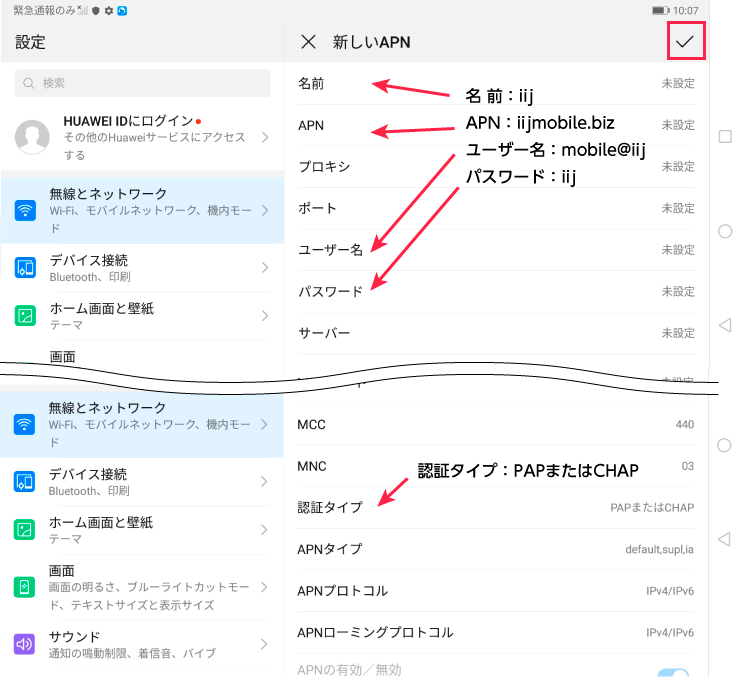This screenshot has height=677, width=740.
Task: Tap the signal strength icon in status bar
Action: [83, 10]
